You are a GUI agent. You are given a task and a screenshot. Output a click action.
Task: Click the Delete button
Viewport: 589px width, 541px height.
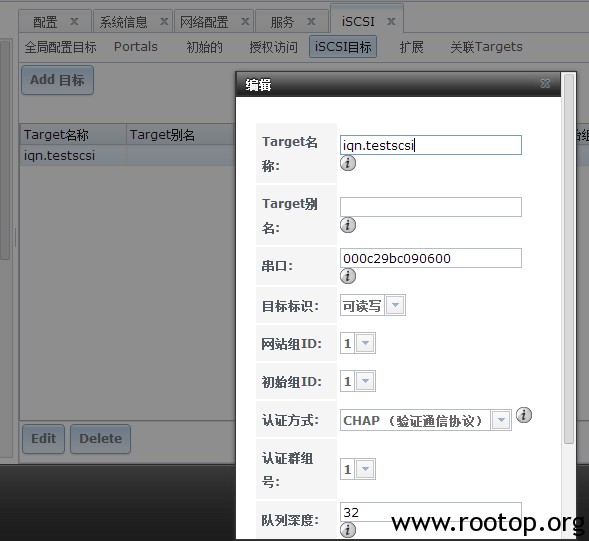(x=101, y=439)
